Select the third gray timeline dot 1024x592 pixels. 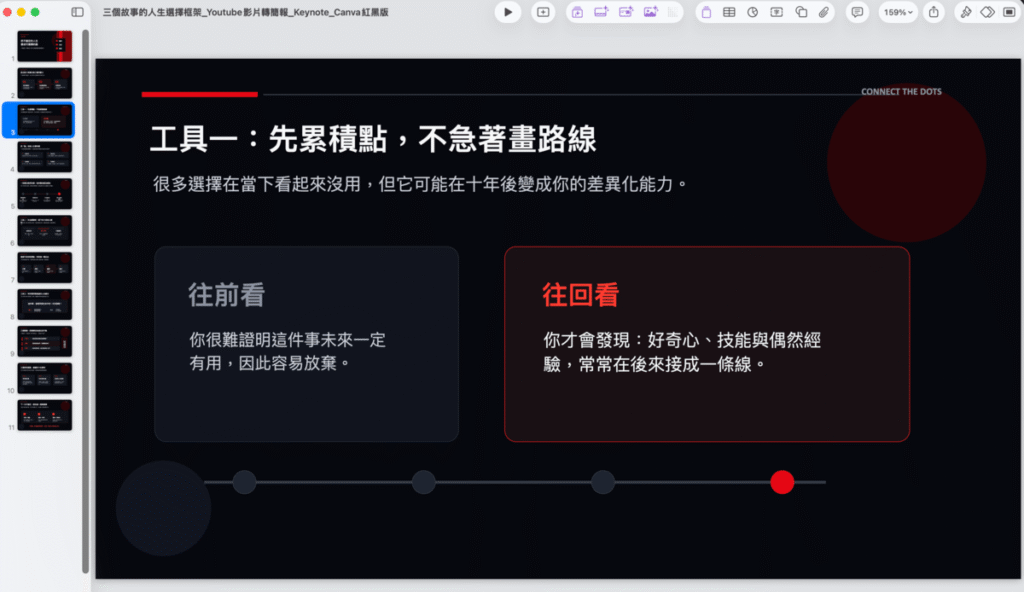[x=602, y=482]
